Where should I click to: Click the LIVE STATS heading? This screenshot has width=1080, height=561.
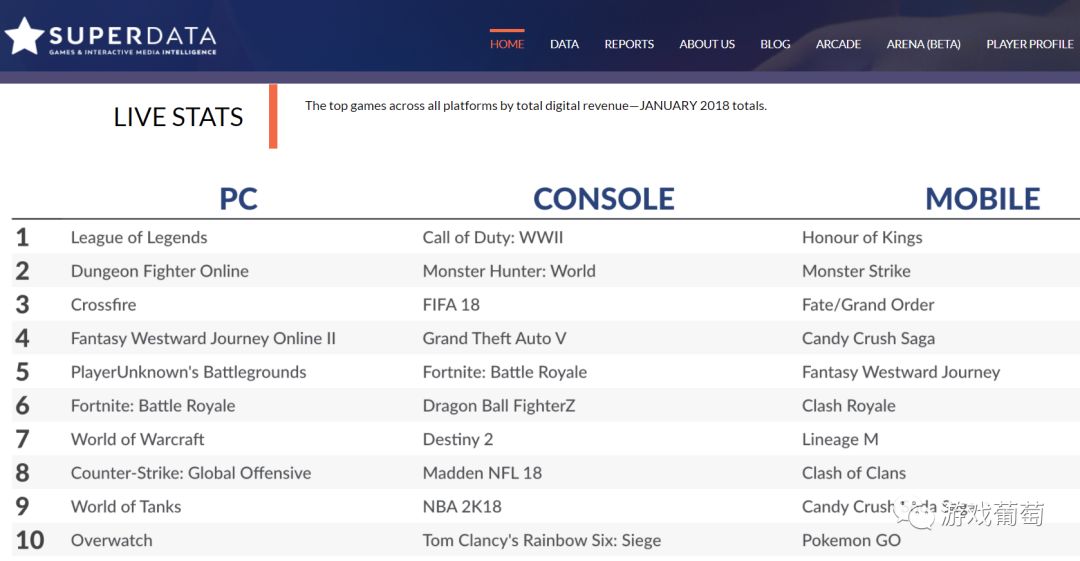178,117
